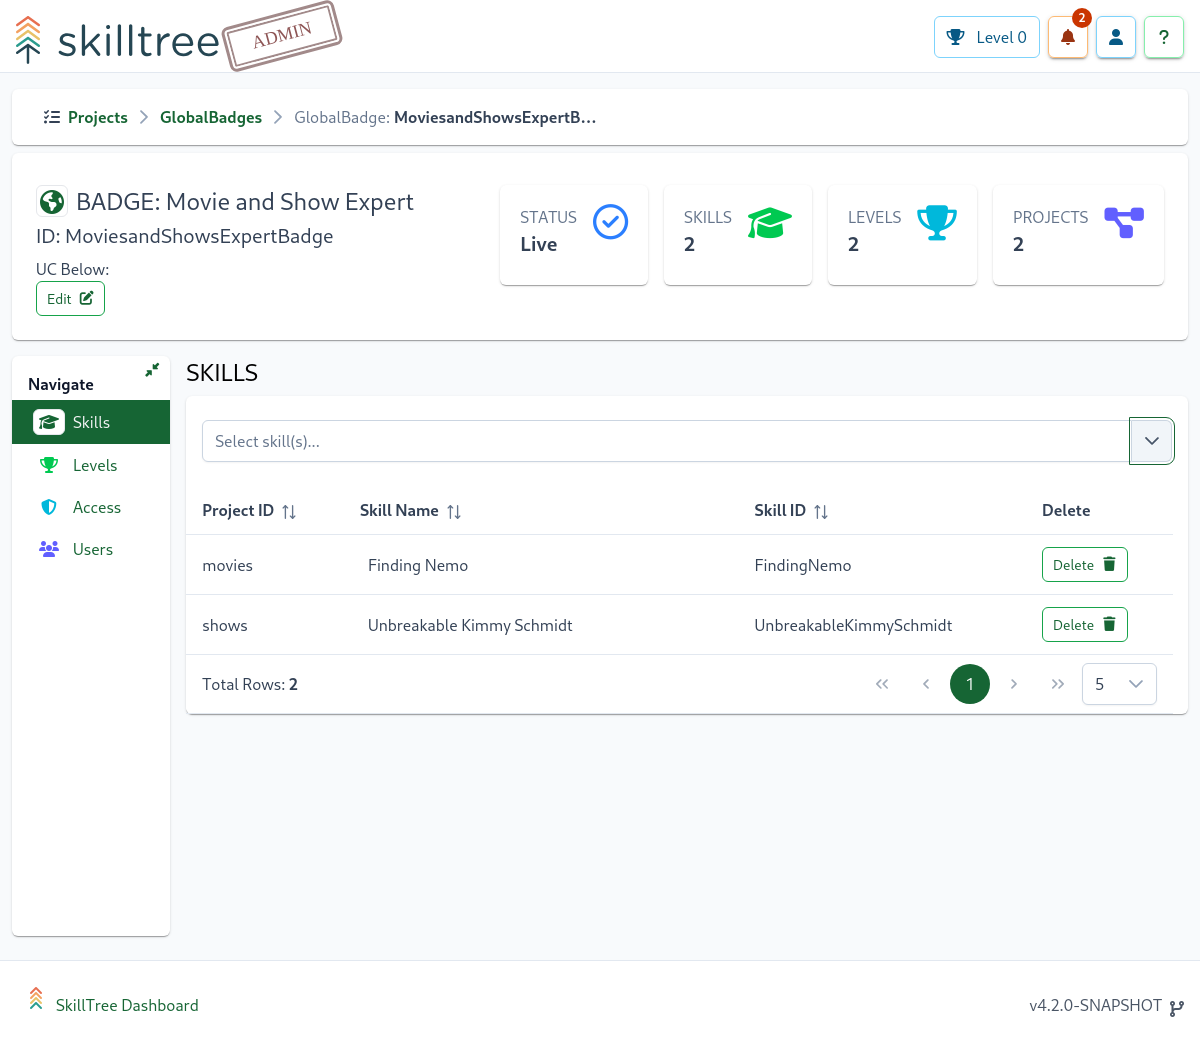Viewport: 1200px width, 1041px height.
Task: Open the user profile menu
Action: click(1116, 38)
